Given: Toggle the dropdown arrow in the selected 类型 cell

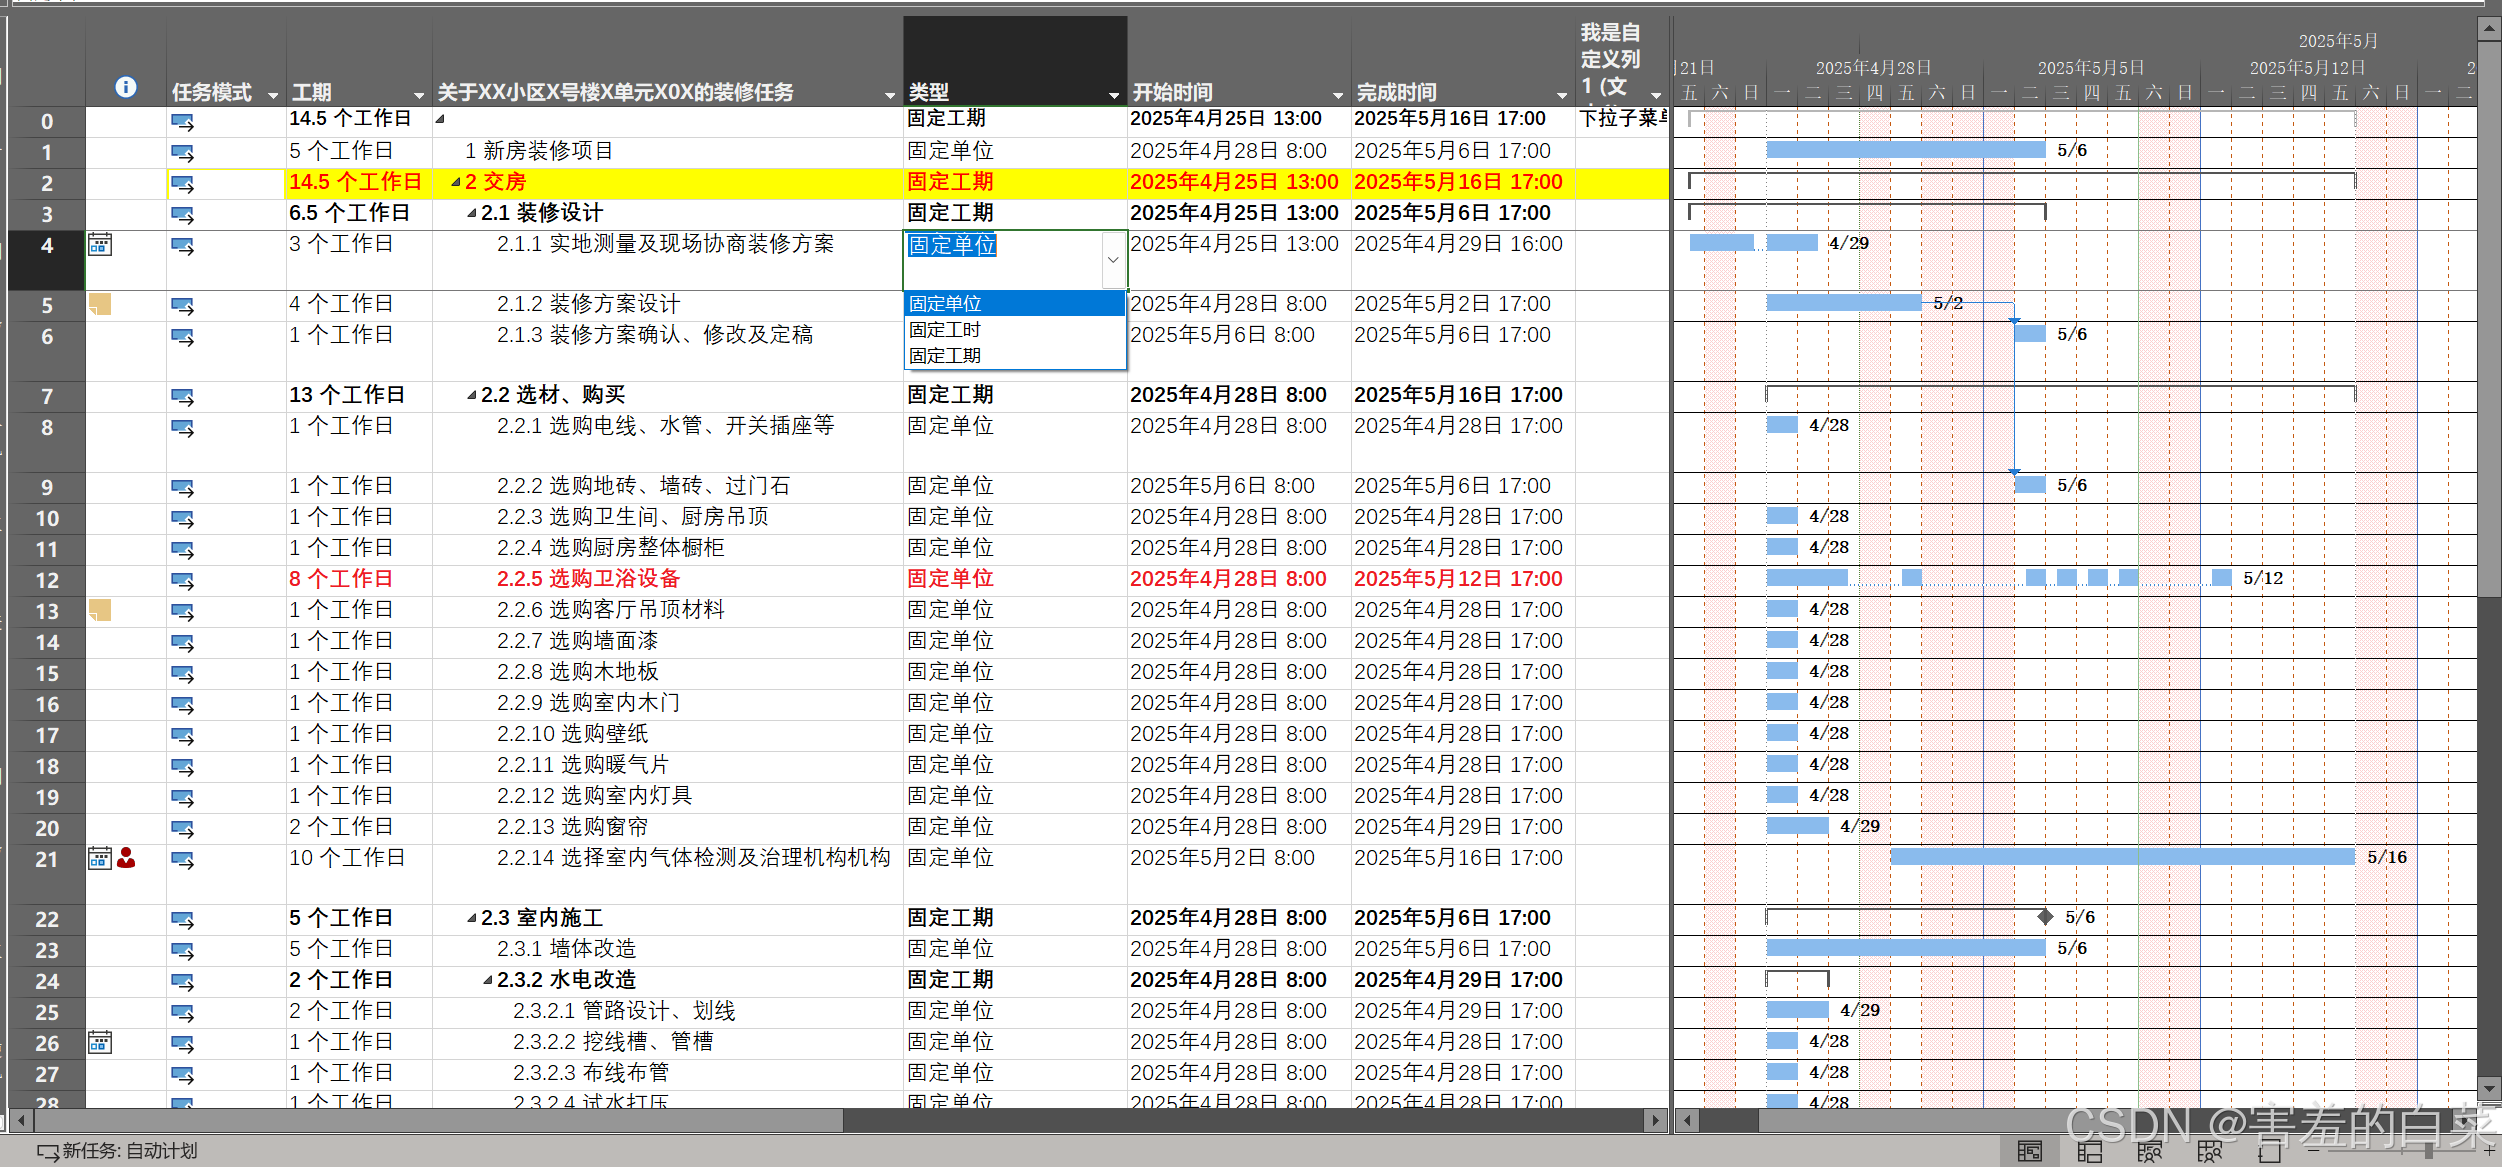Looking at the screenshot, I should 1113,260.
